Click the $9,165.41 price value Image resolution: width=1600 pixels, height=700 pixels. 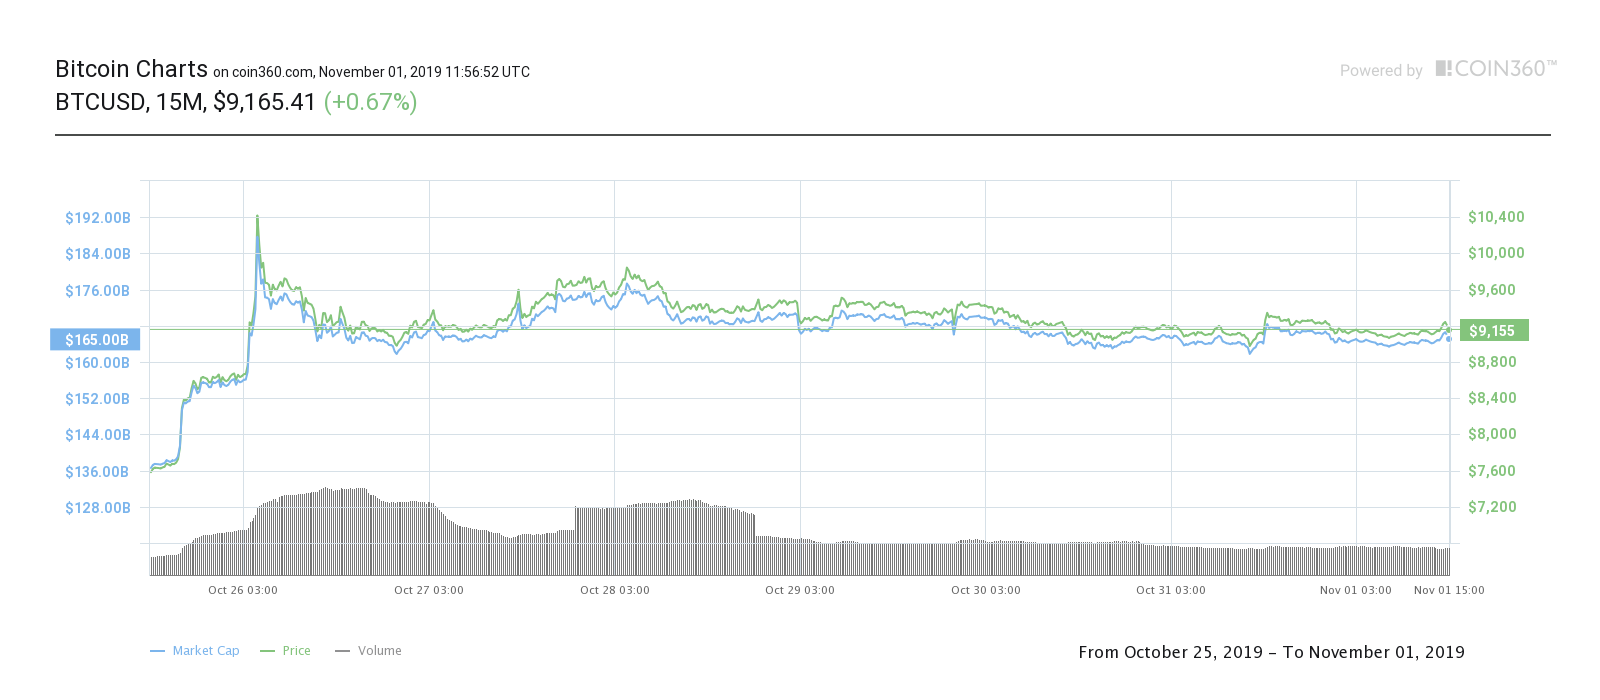(264, 102)
